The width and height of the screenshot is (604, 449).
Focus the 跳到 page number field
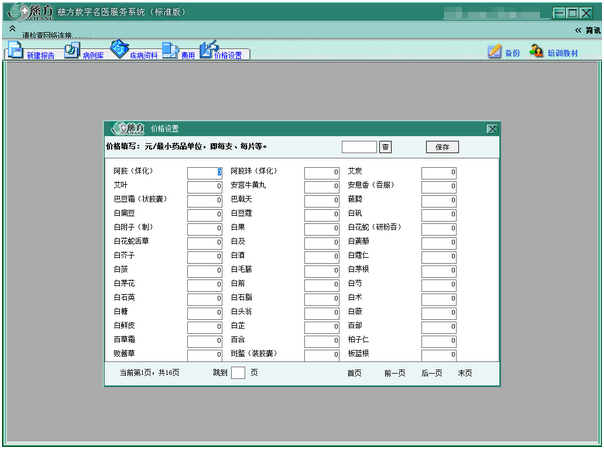pos(238,373)
